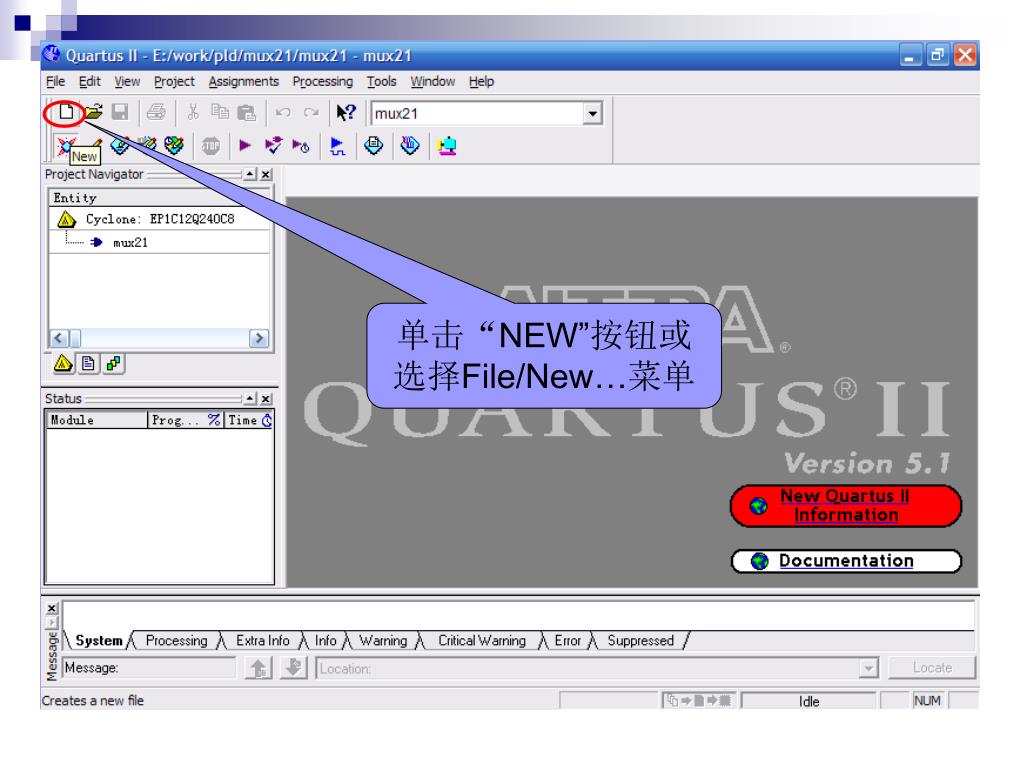Open the Processing menu
Image resolution: width=1024 pixels, height=768 pixels.
tap(323, 82)
